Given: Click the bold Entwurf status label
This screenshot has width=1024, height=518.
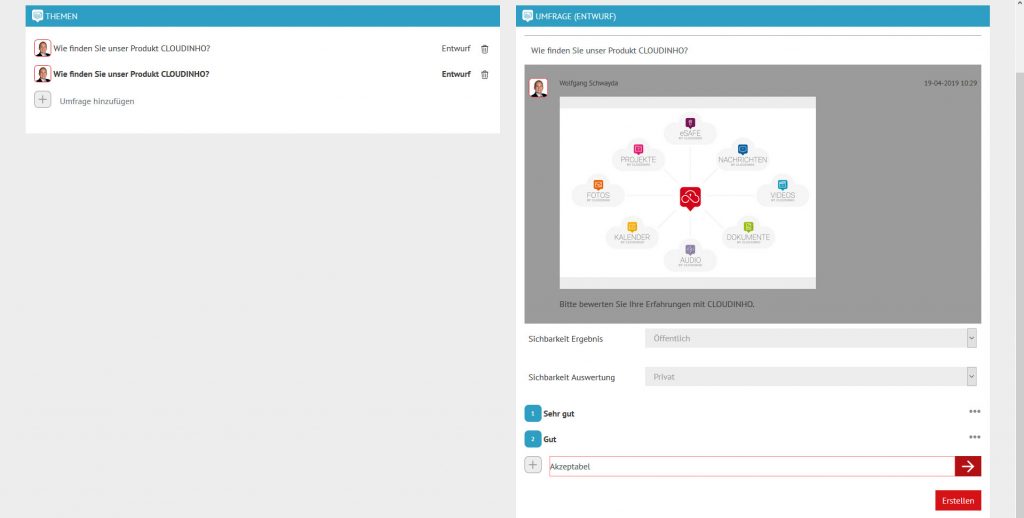Looking at the screenshot, I should tap(456, 74).
